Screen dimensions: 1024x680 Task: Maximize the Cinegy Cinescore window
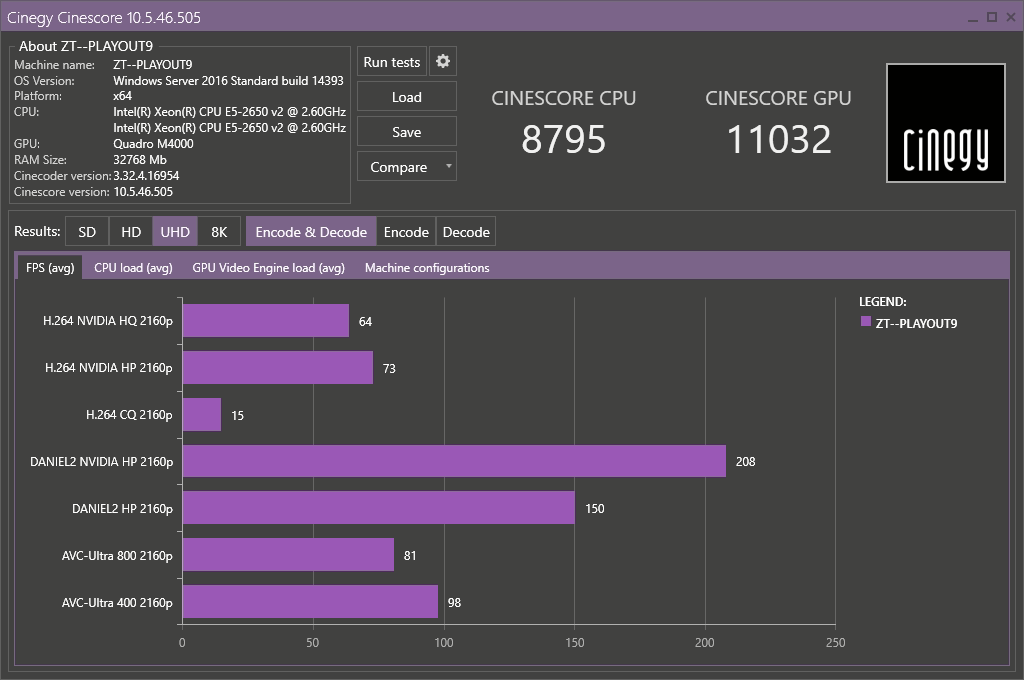coord(992,18)
